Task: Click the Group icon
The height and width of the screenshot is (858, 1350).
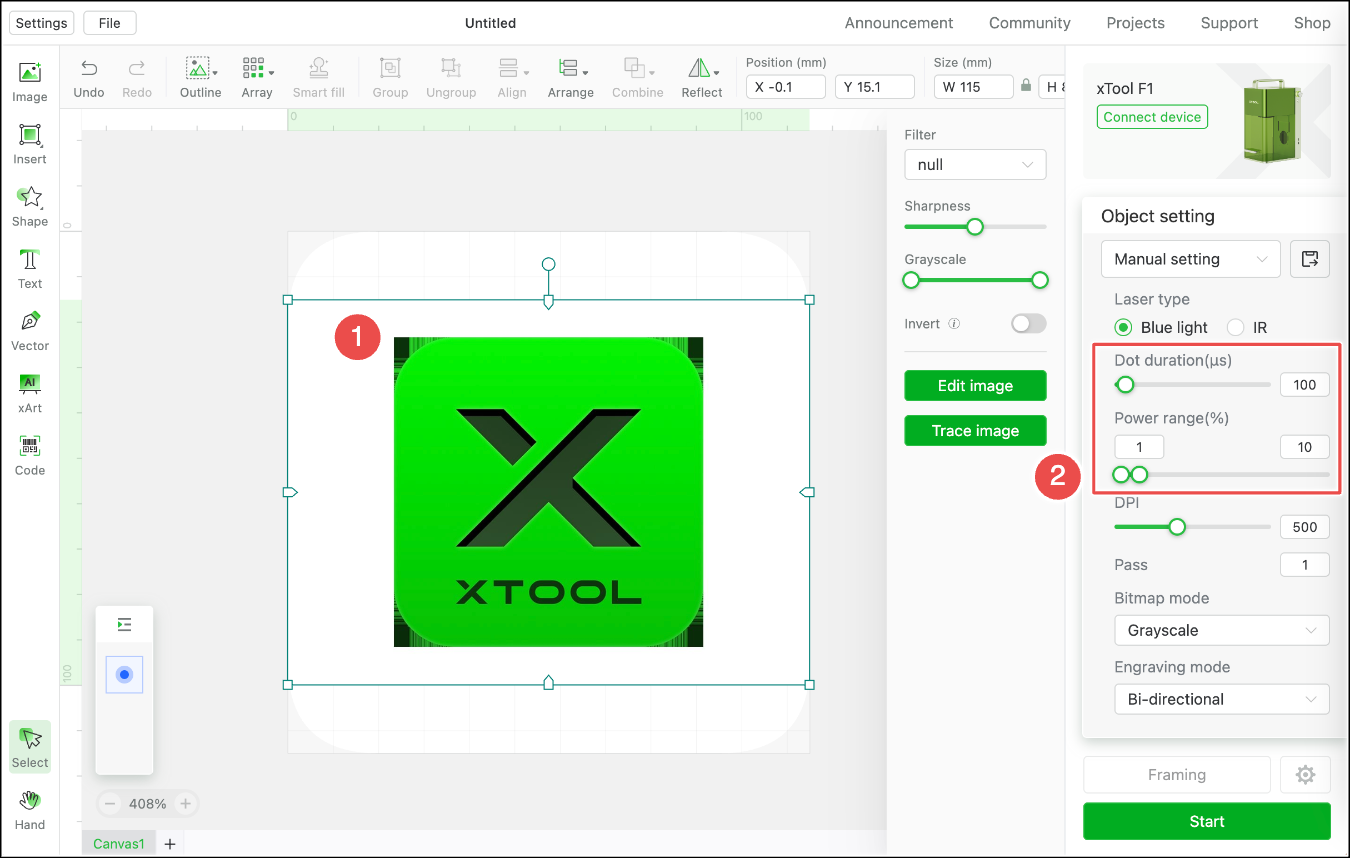Action: tap(390, 68)
